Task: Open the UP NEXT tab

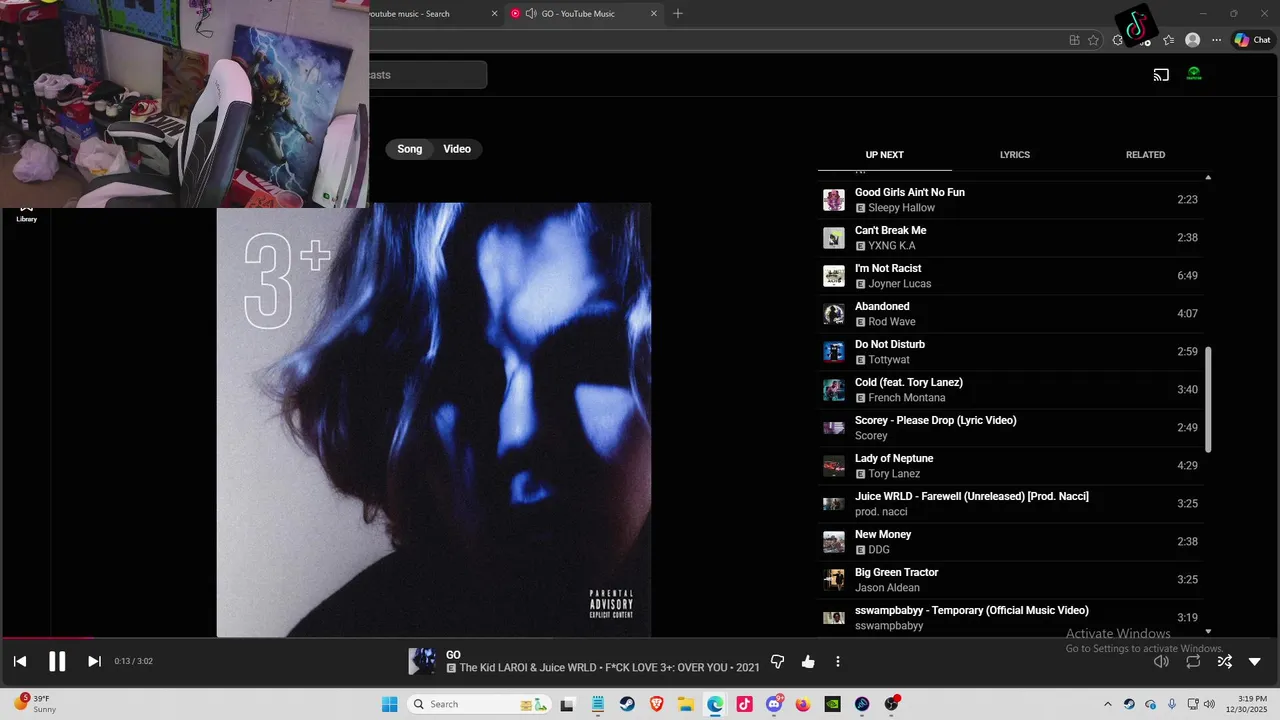Action: [884, 155]
